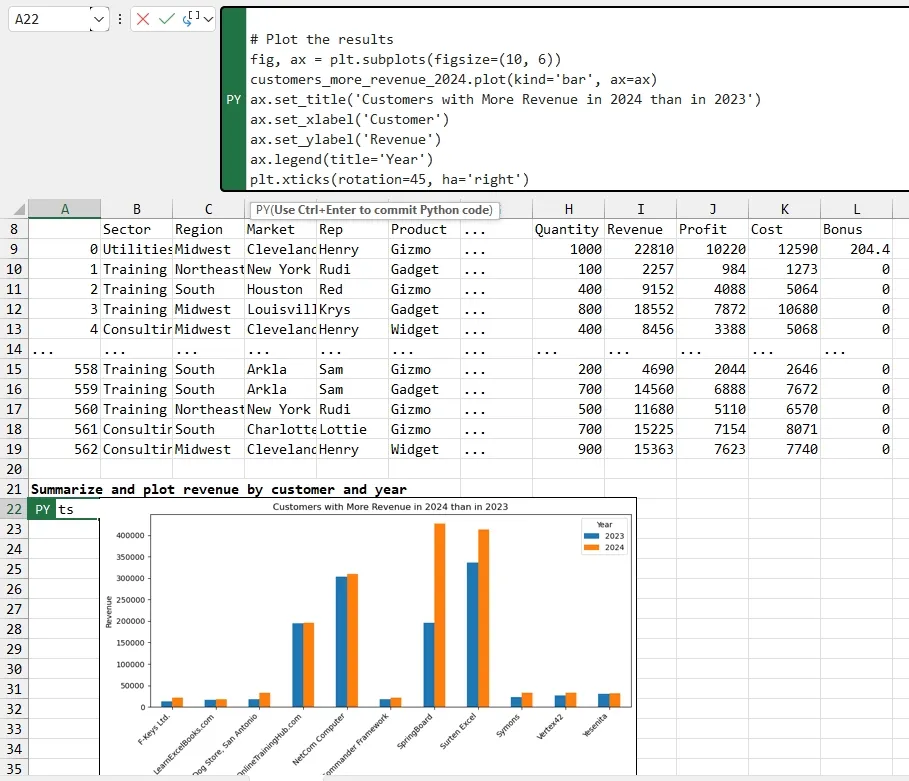Expand the Name Box dropdown arrow

coord(99,19)
